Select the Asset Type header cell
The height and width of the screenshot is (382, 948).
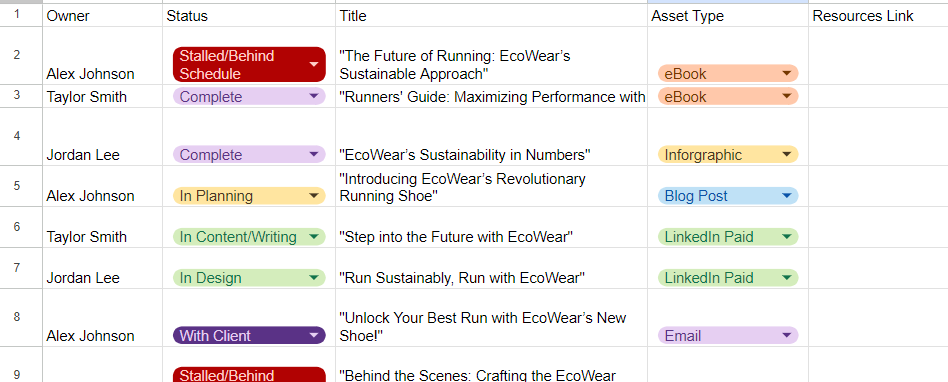coord(728,16)
